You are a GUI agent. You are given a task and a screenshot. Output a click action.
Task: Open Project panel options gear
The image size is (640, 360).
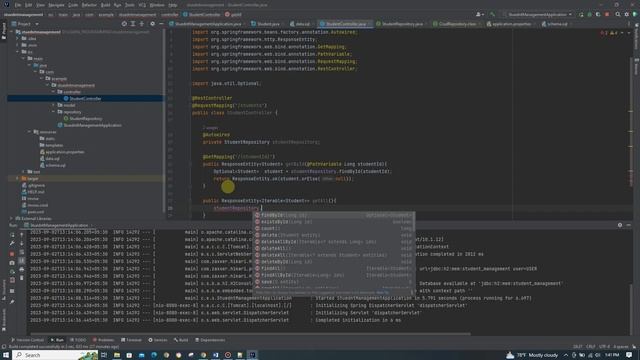click(153, 24)
